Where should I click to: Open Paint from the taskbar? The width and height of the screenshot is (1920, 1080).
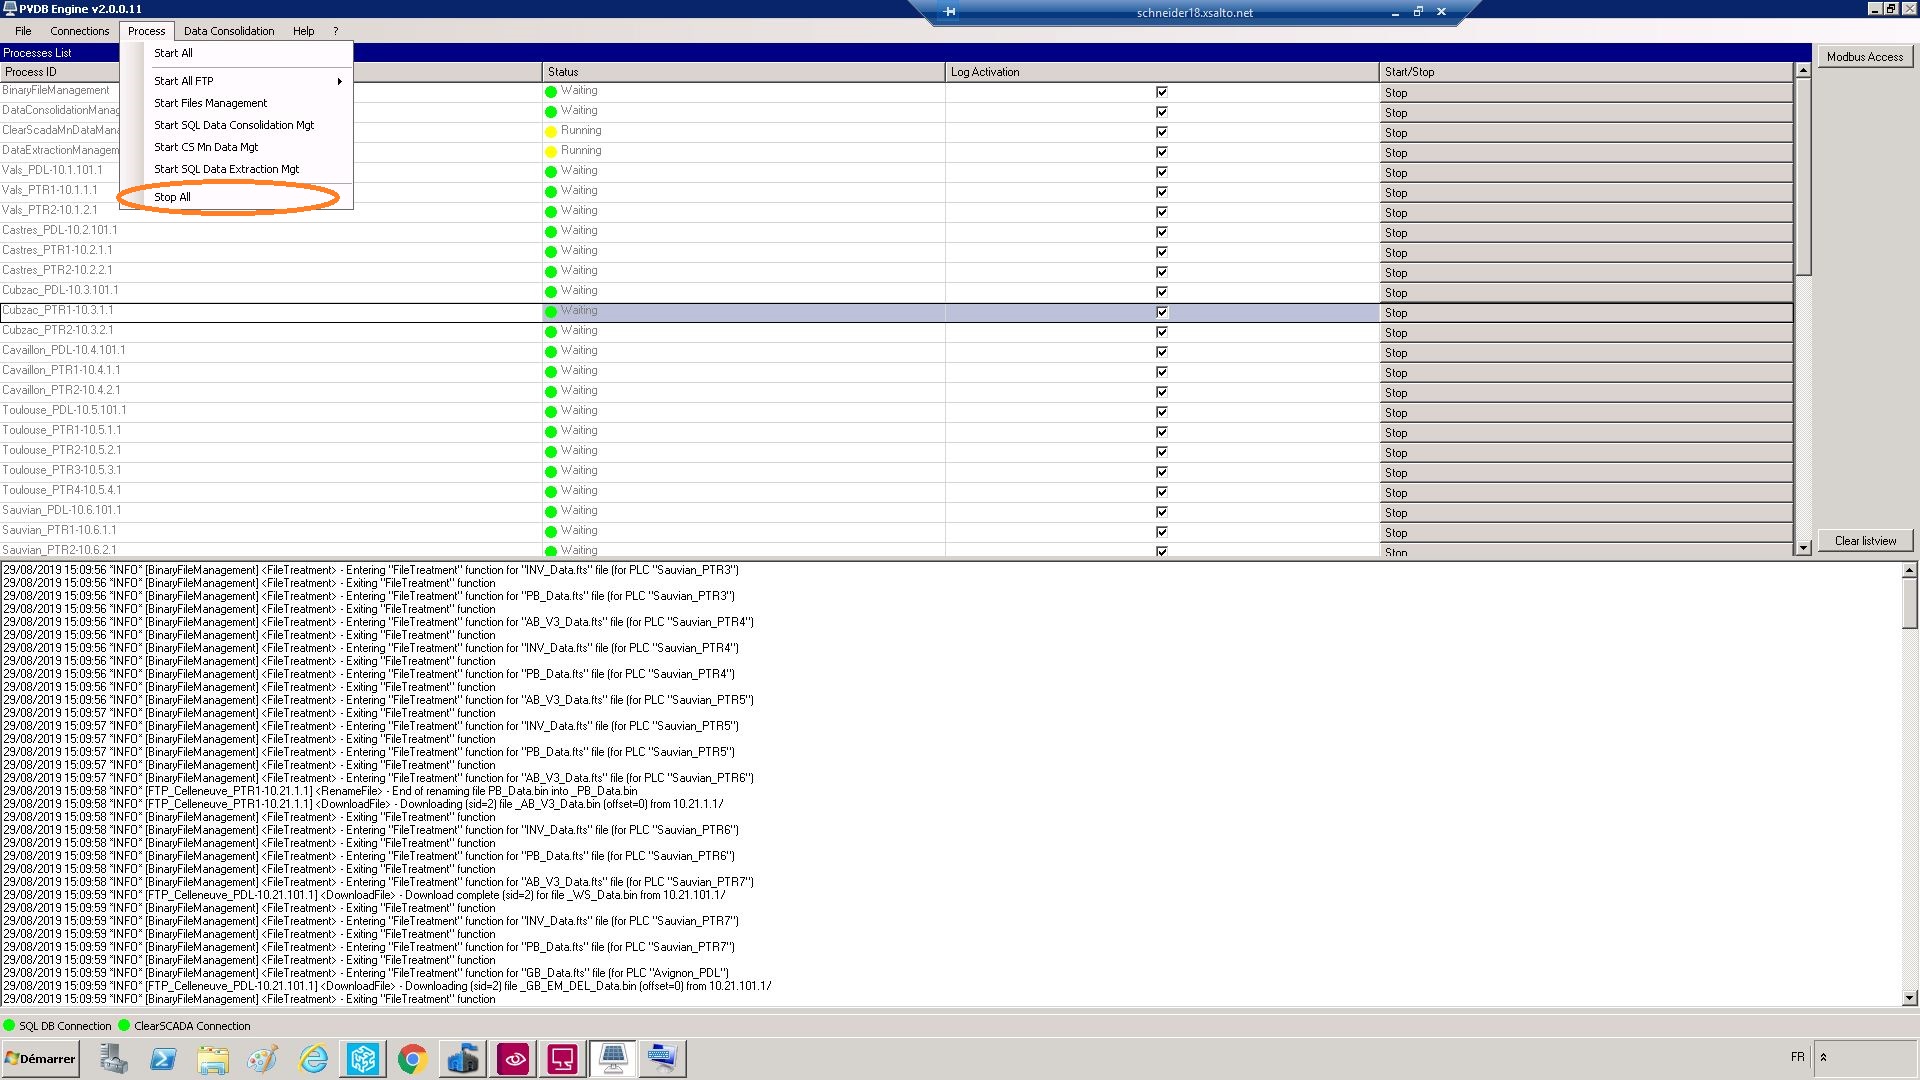(x=263, y=1058)
